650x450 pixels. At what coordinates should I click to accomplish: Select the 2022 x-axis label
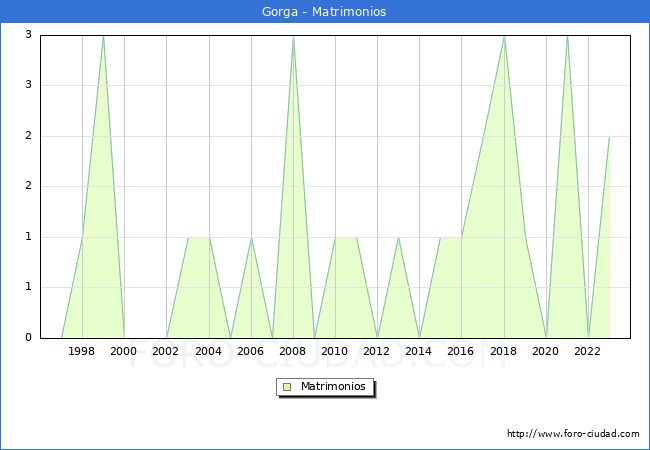point(588,351)
